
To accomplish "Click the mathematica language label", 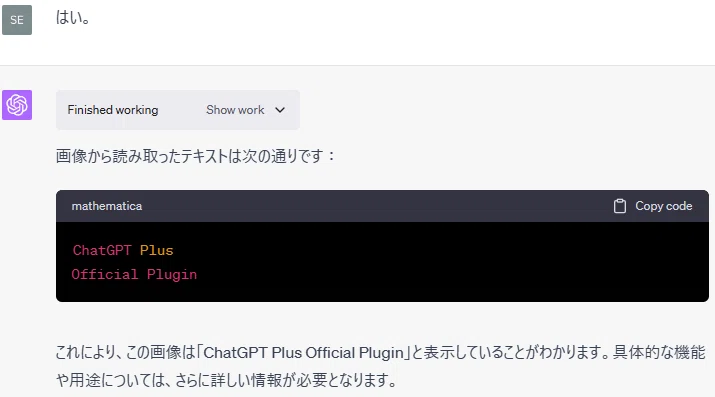I will pos(107,206).
